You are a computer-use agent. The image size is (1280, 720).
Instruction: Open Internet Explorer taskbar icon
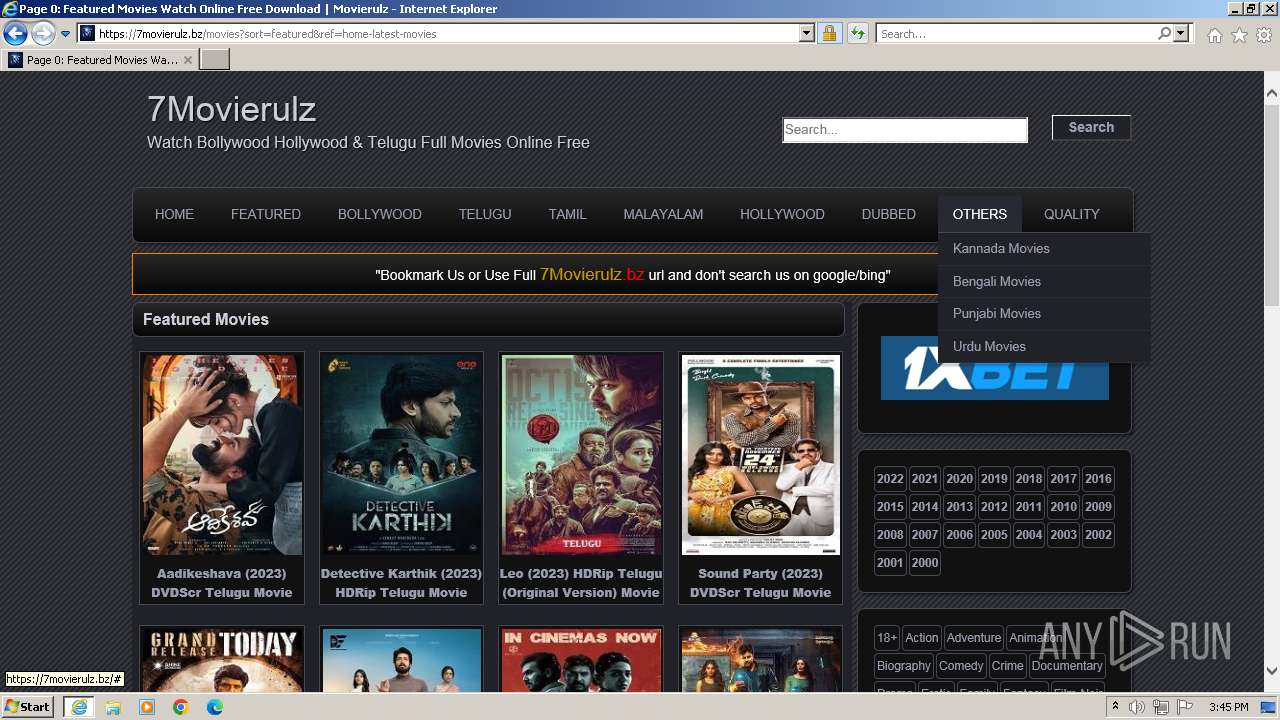pos(78,707)
